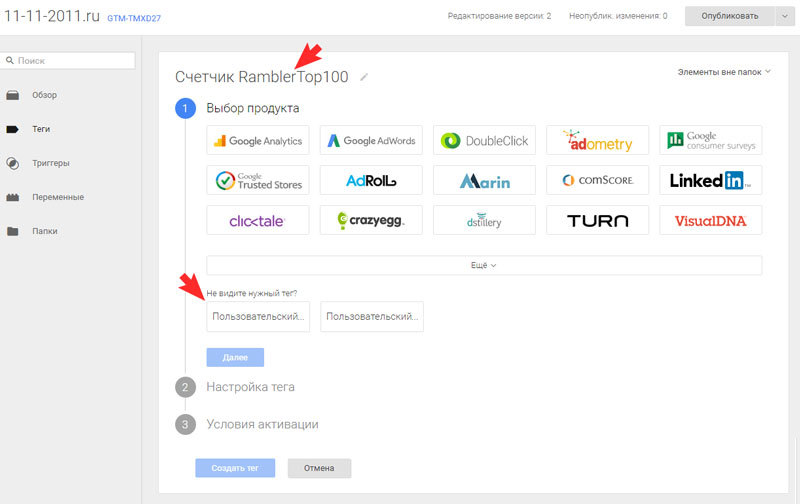The width and height of the screenshot is (800, 504).
Task: Open the Триггеры section
Action: (51, 163)
